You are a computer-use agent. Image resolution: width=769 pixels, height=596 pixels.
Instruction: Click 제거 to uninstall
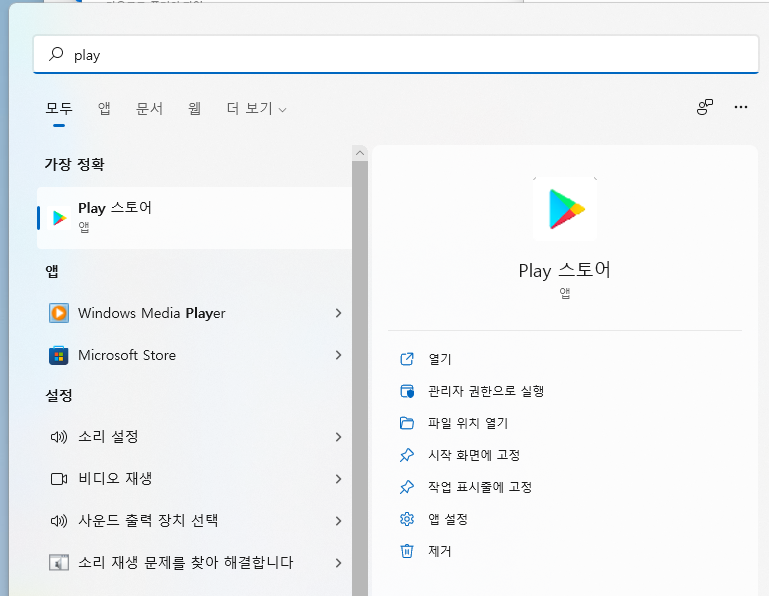tap(439, 551)
